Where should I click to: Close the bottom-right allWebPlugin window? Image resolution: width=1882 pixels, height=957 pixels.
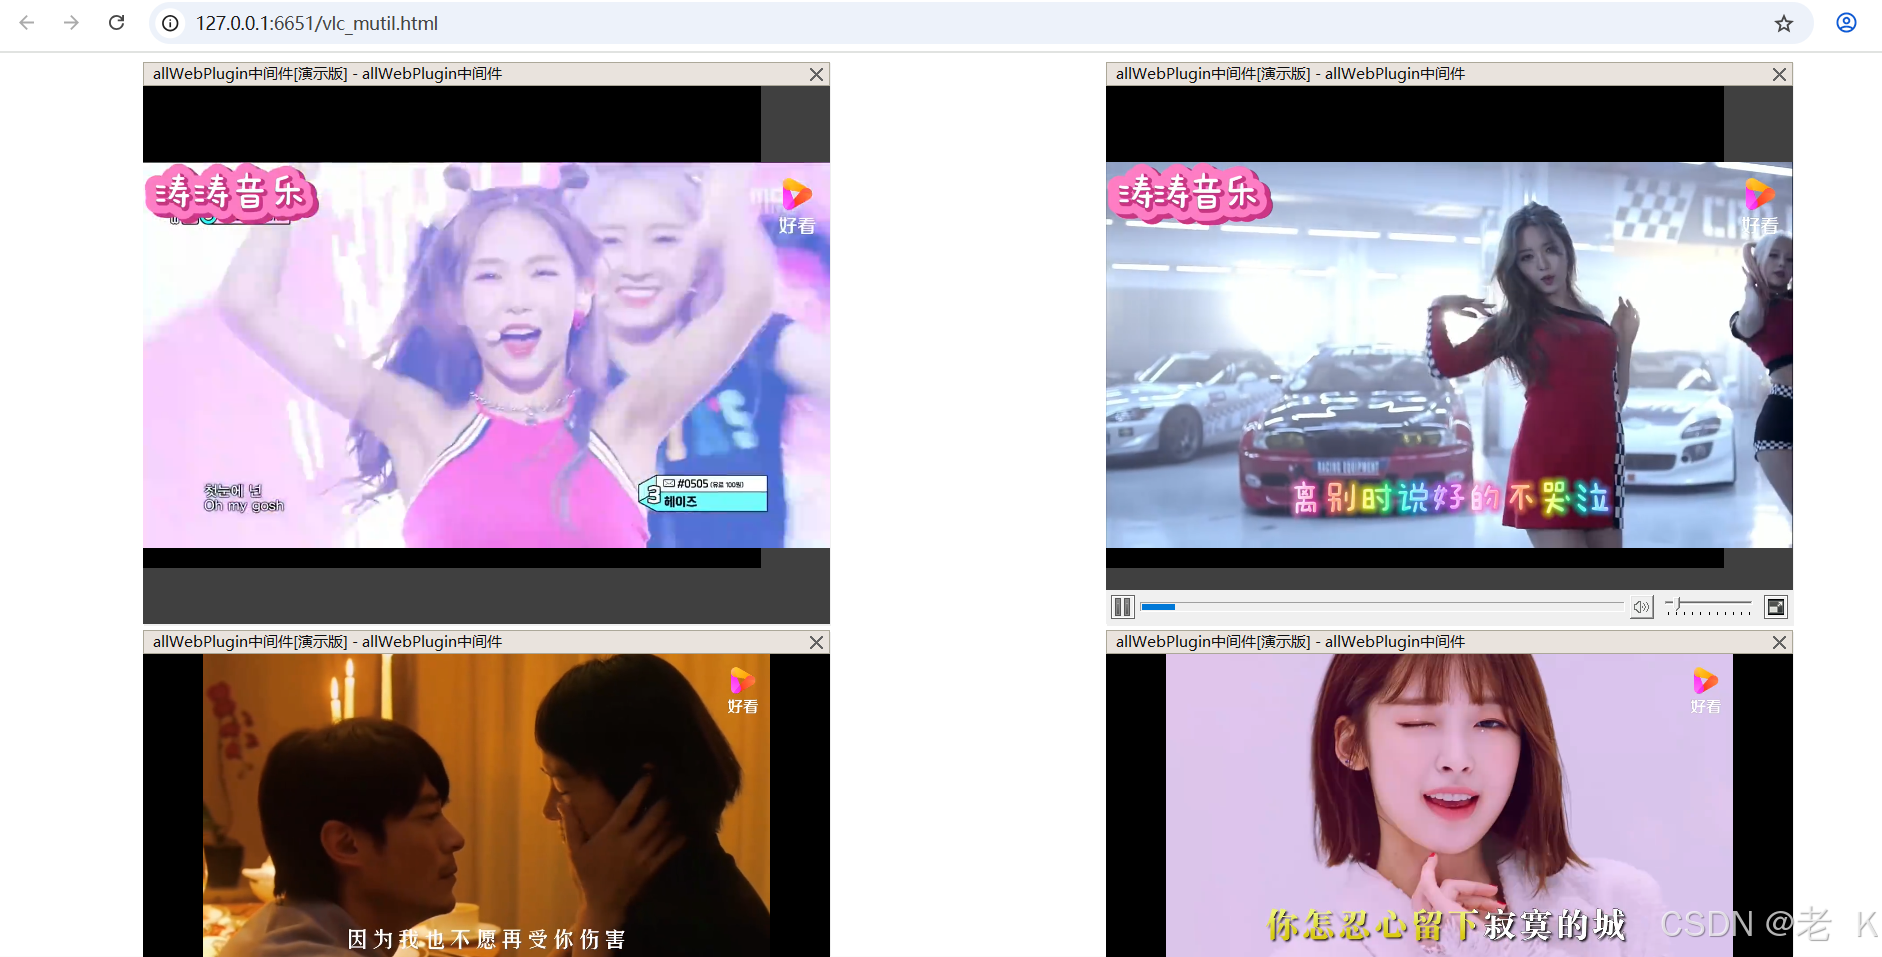[x=1779, y=642]
